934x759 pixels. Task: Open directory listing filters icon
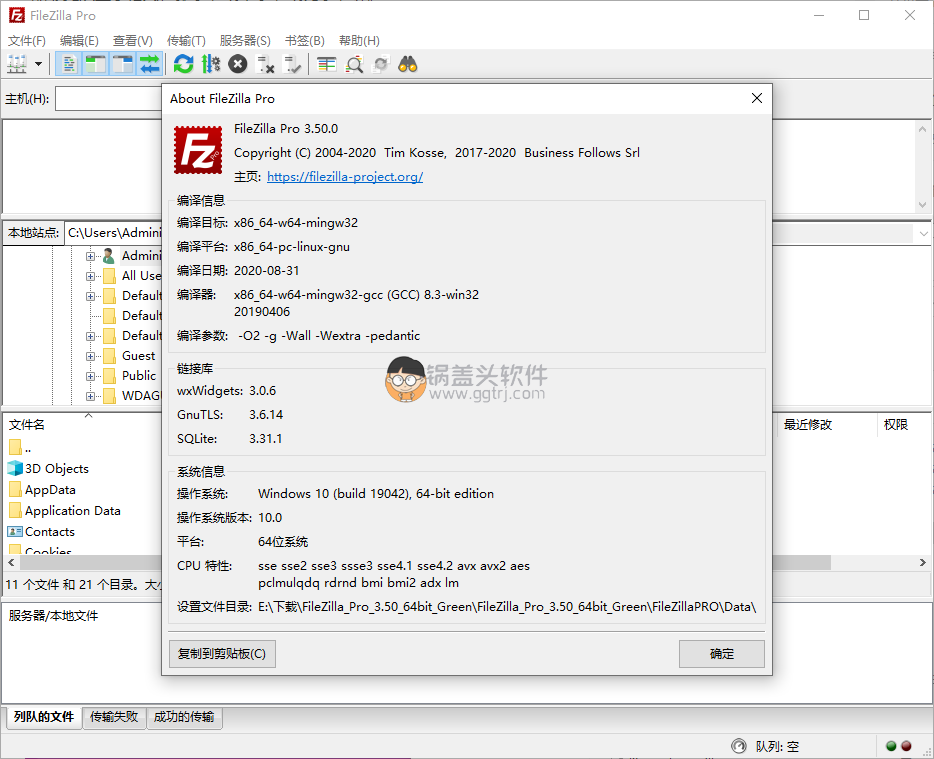pyautogui.click(x=326, y=64)
